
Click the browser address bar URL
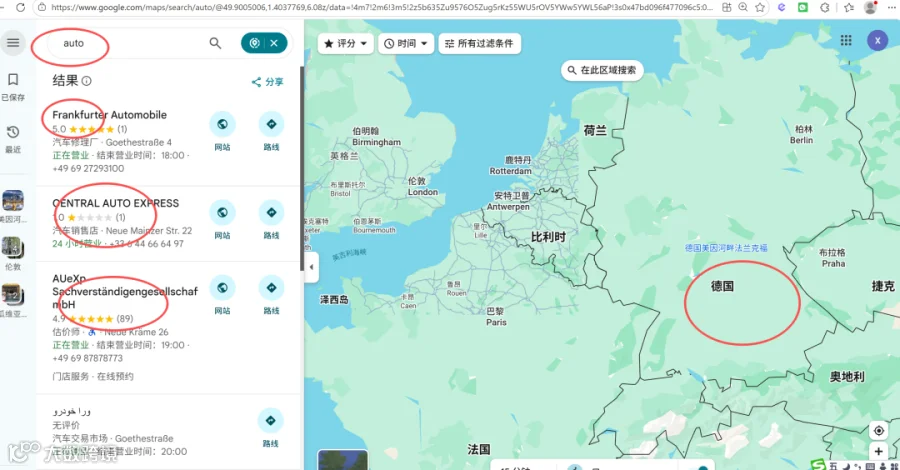382,7
